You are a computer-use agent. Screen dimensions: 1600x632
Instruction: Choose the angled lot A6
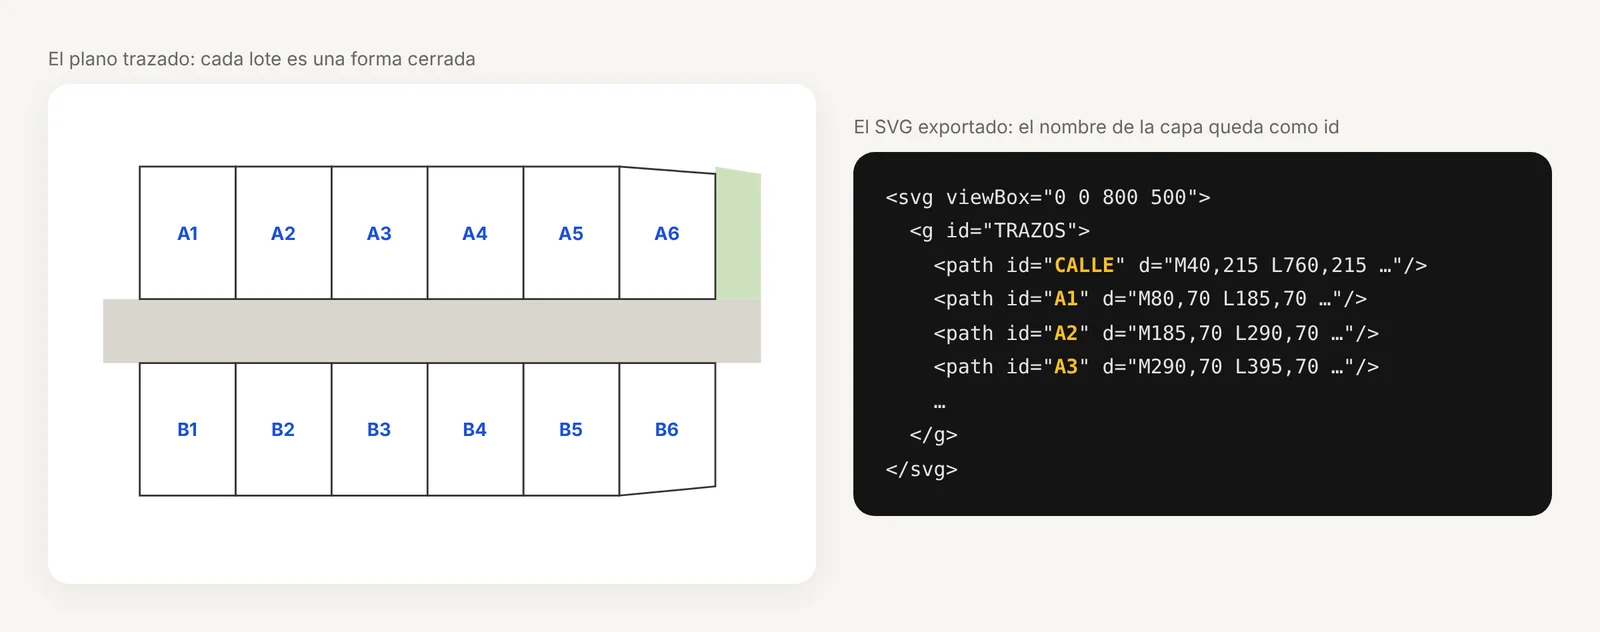point(667,233)
